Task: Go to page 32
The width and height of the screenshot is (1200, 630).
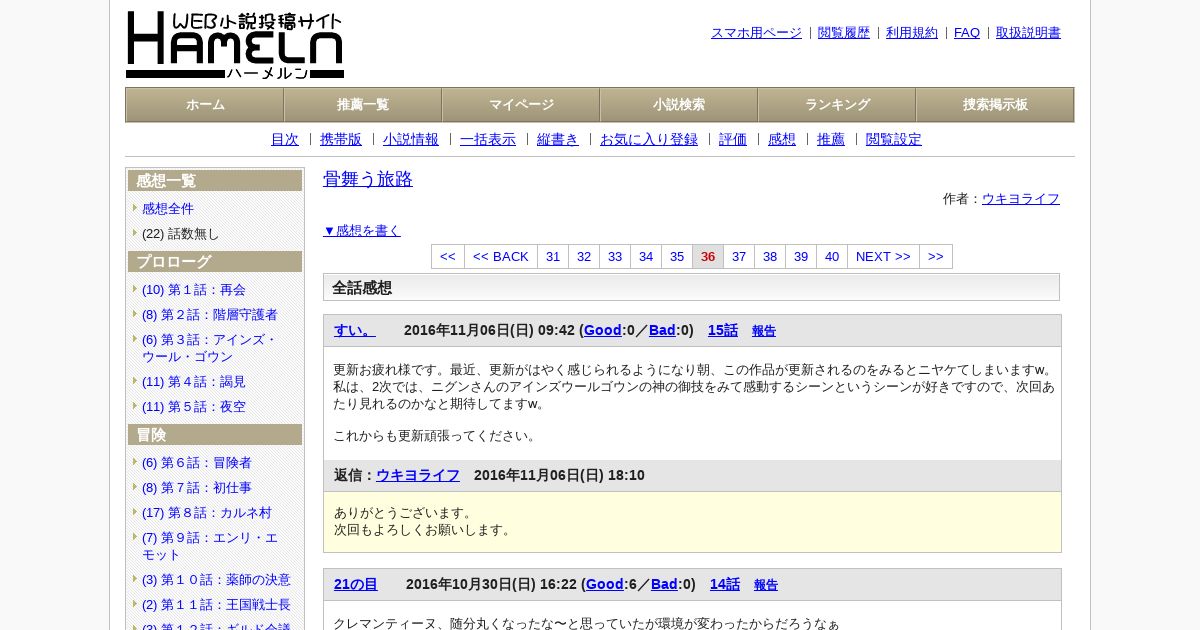Action: [x=584, y=256]
